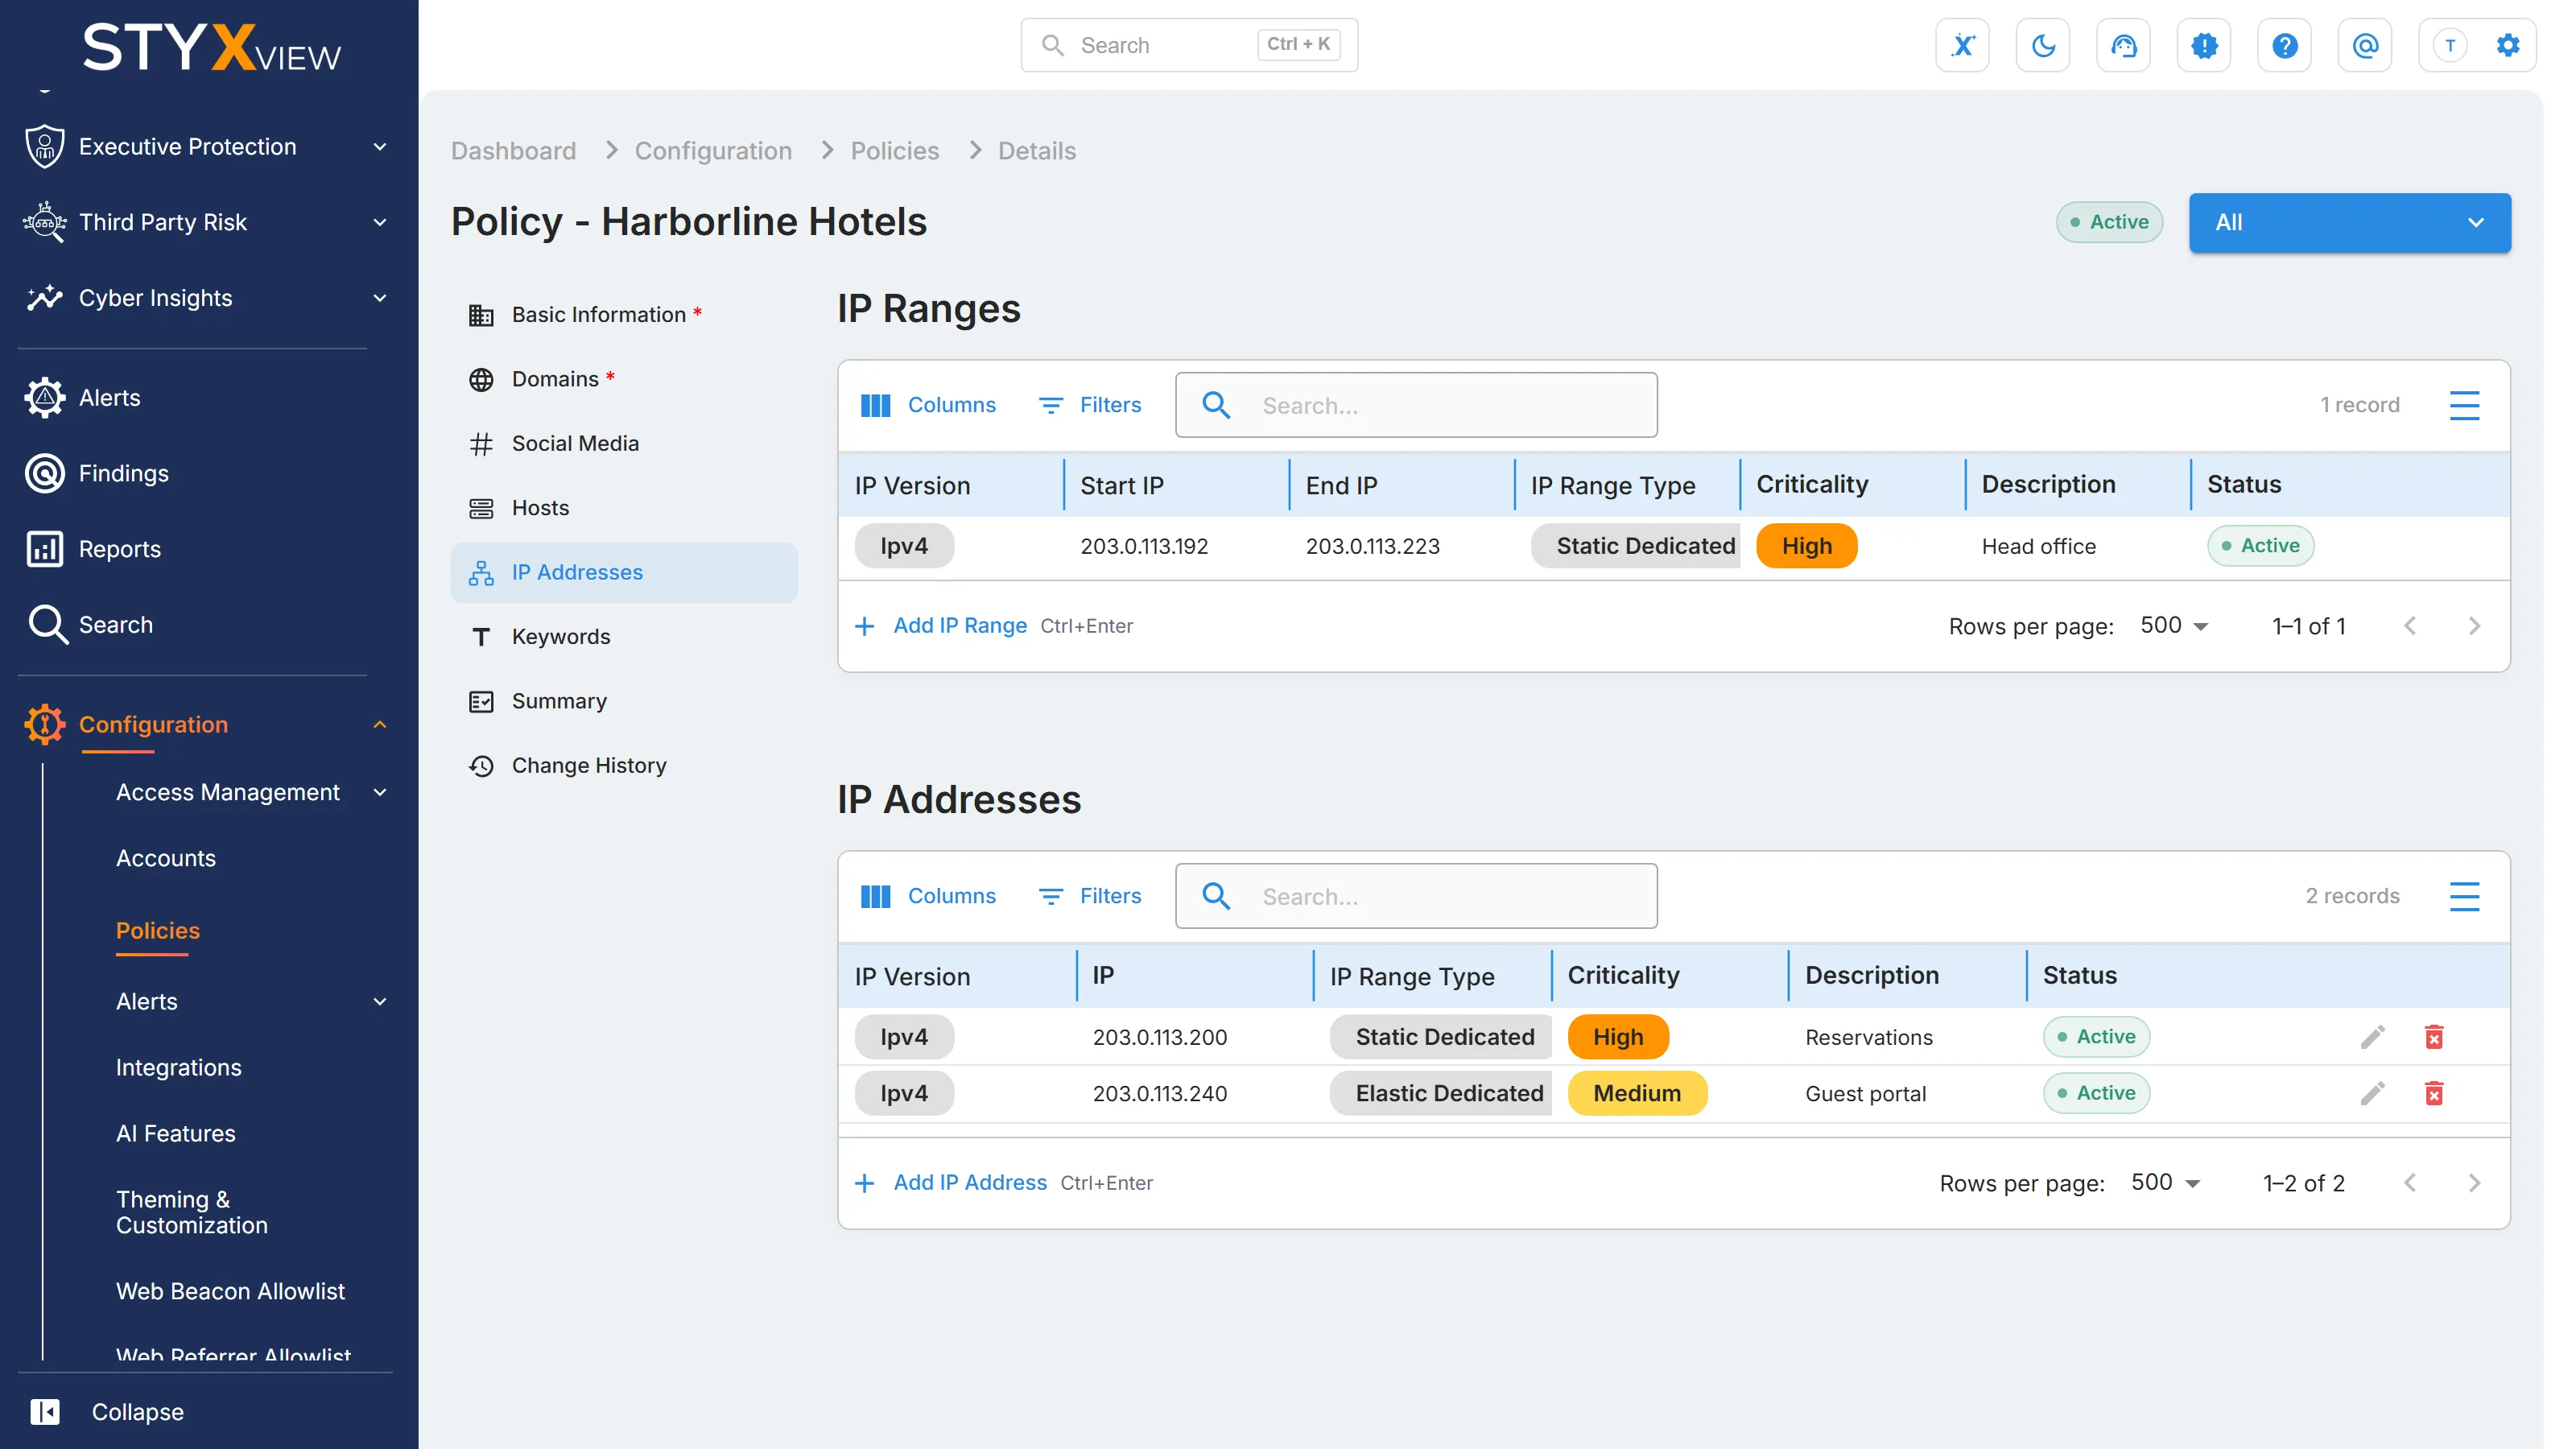Go to Policies breadcrumb
The width and height of the screenshot is (2576, 1449).
click(x=894, y=151)
